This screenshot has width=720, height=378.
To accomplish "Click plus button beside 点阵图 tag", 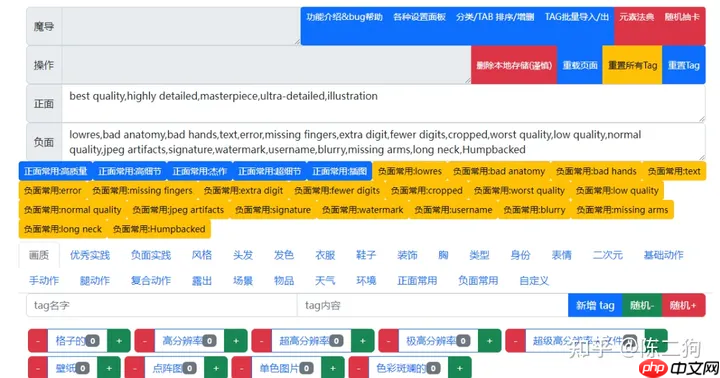I will [x=216, y=368].
